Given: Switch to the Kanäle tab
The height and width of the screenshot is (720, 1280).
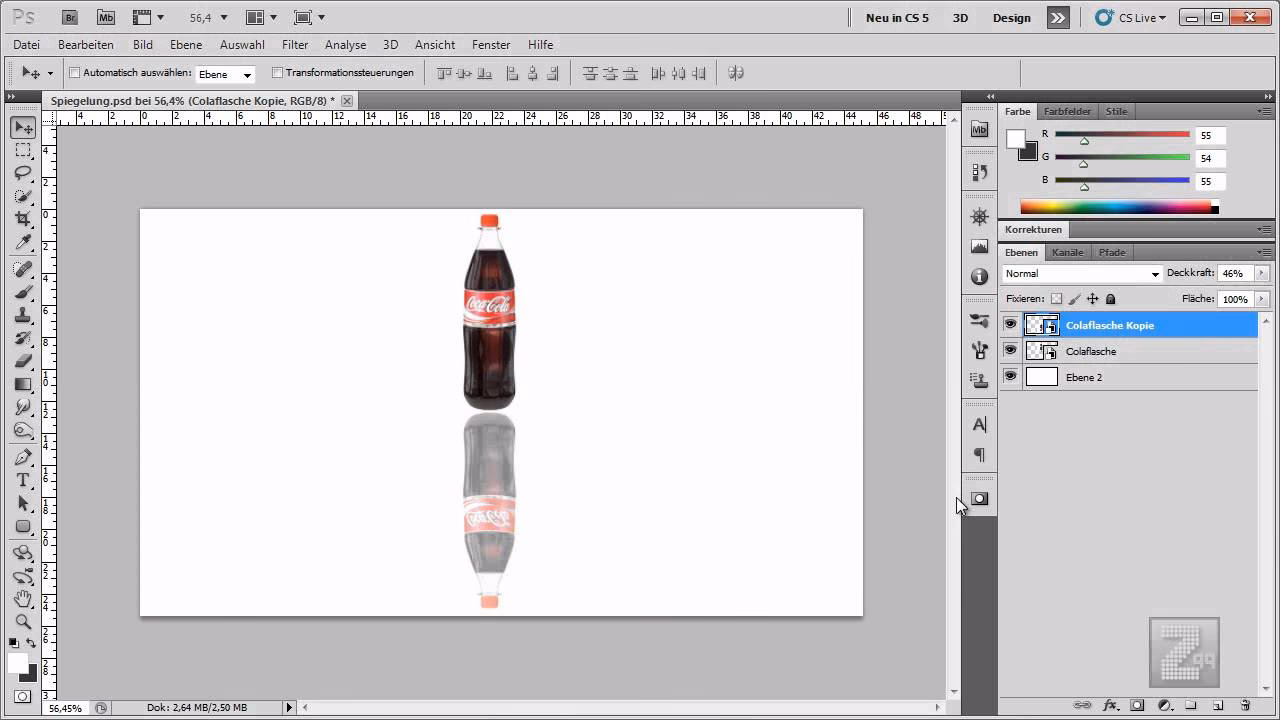Looking at the screenshot, I should (x=1067, y=252).
